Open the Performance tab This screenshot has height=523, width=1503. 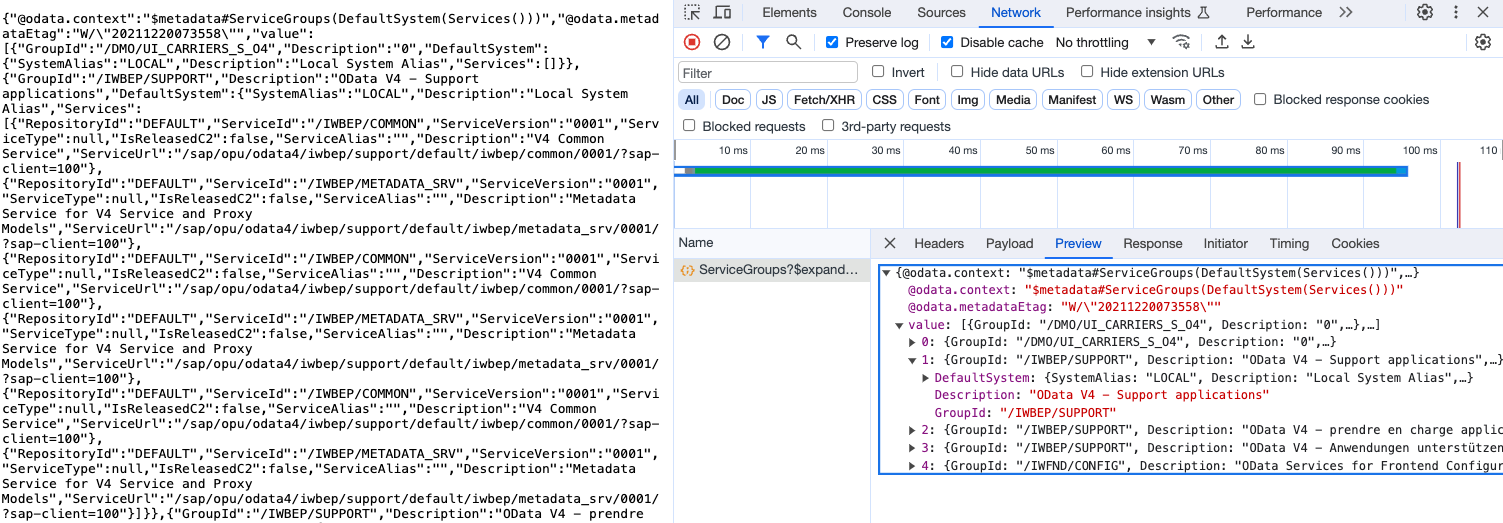pos(1284,12)
